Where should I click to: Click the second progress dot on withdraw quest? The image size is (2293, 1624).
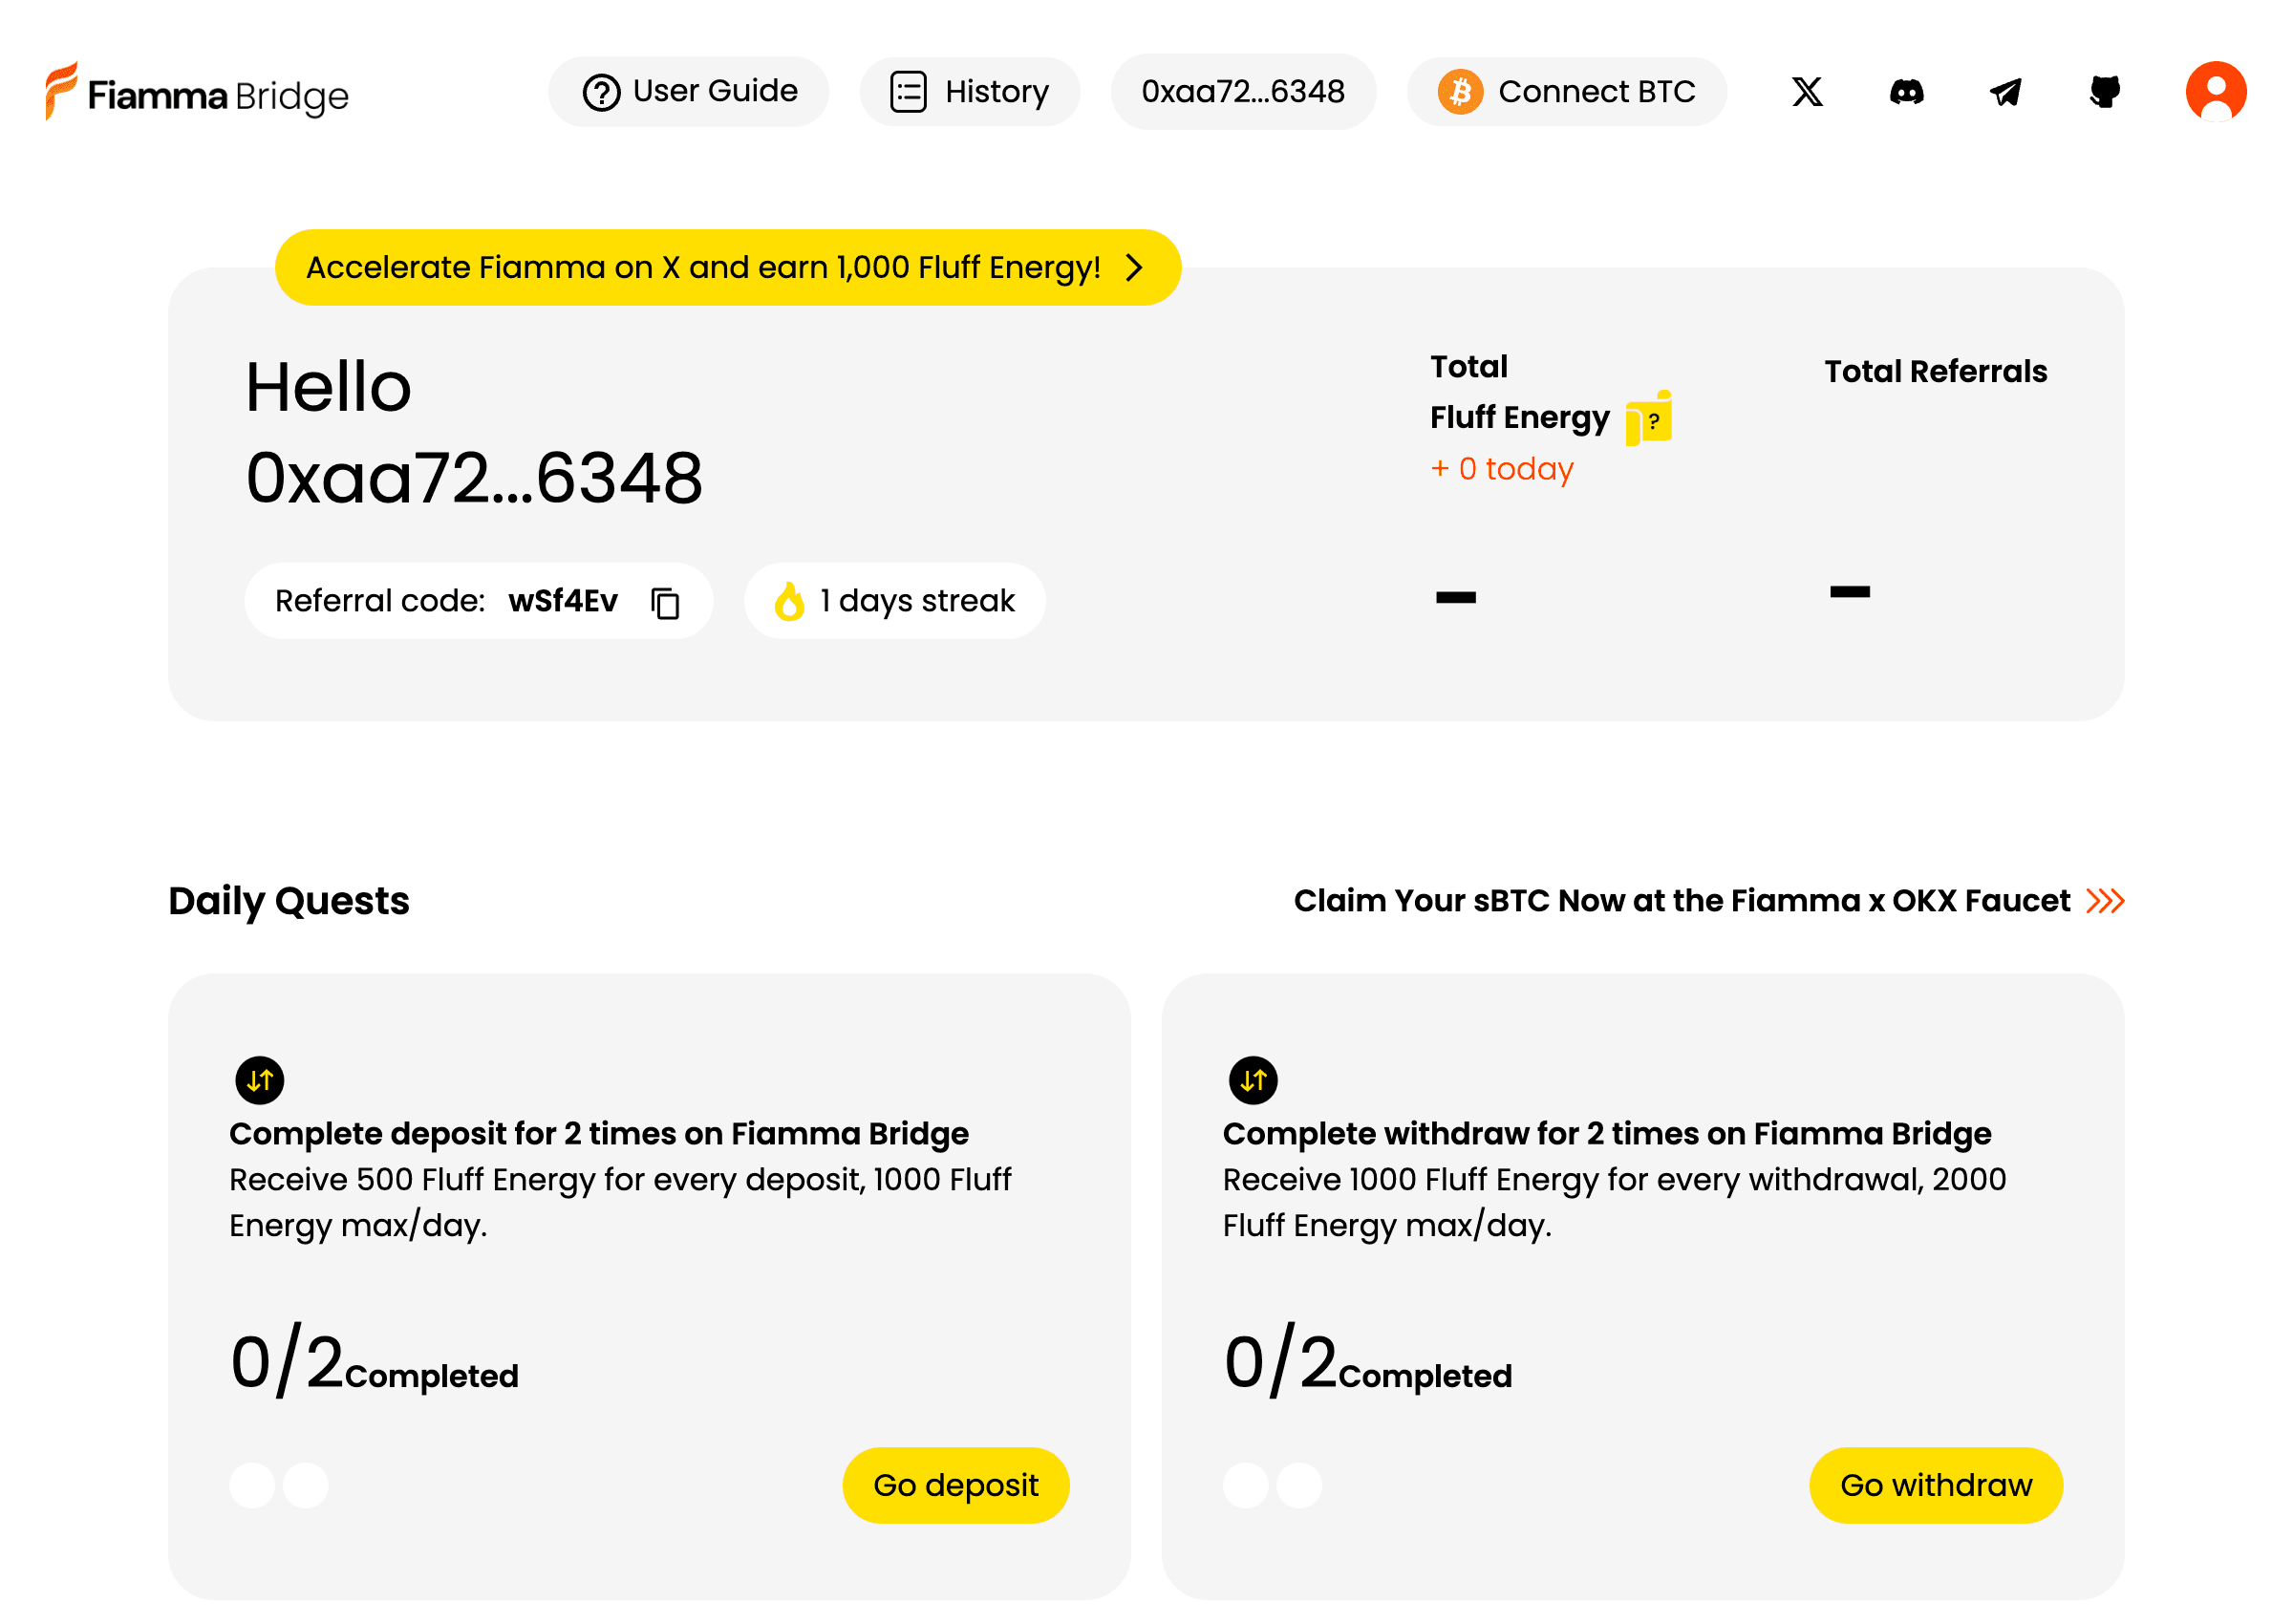pyautogui.click(x=1299, y=1485)
